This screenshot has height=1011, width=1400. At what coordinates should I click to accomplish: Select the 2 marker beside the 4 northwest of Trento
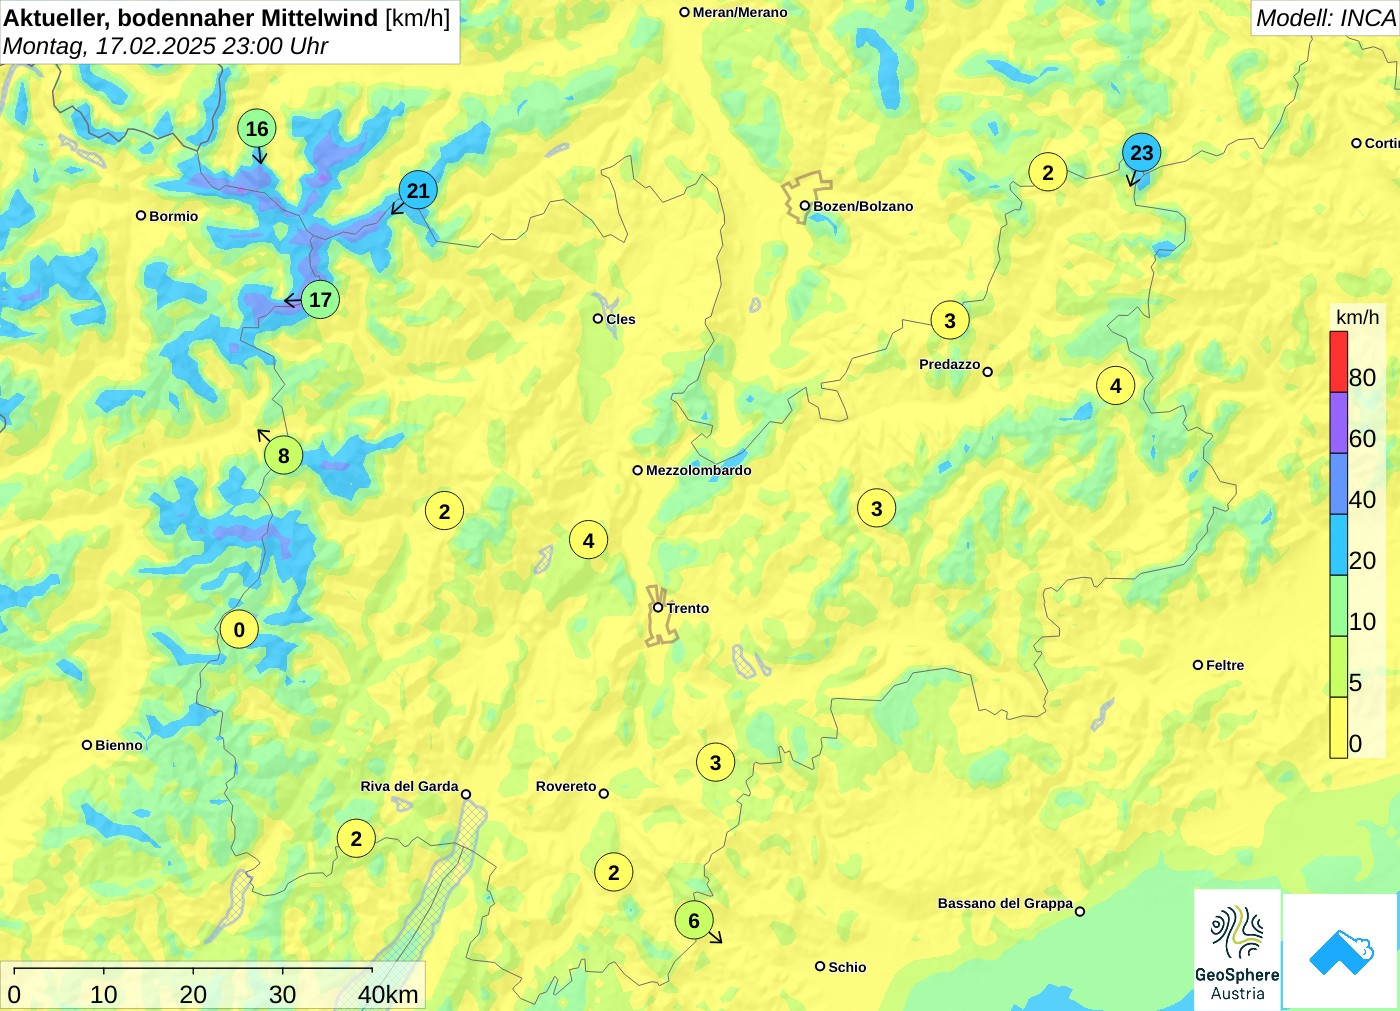(445, 511)
